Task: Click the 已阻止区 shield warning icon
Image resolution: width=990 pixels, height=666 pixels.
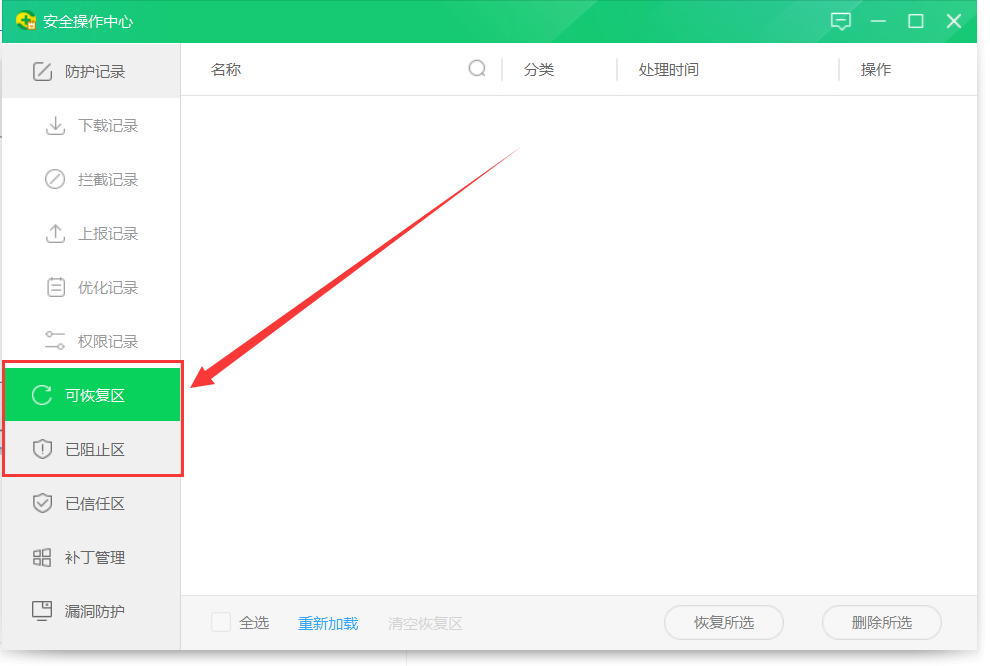Action: tap(42, 450)
